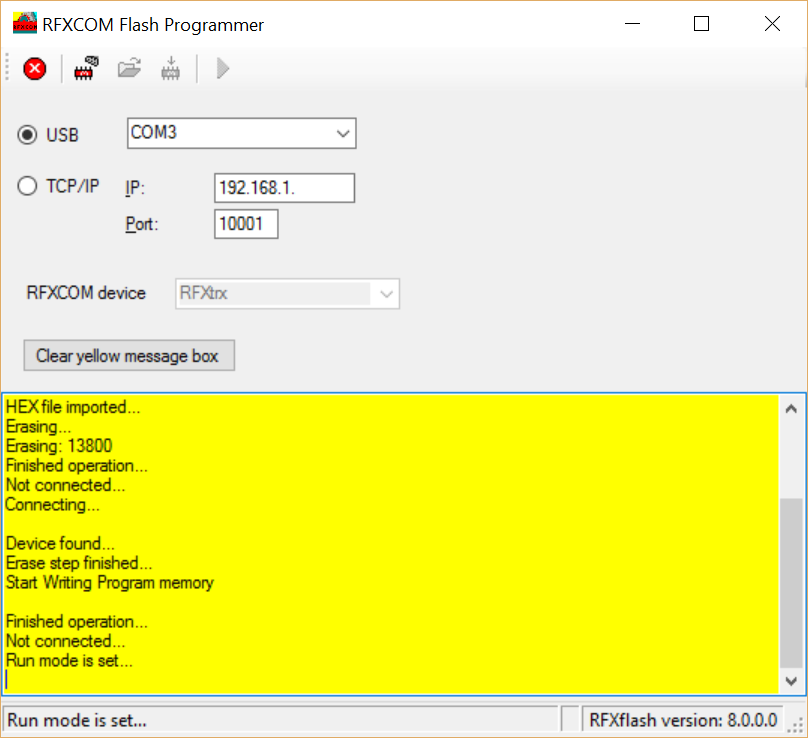Maximize the RFXCOM Flash Programmer window
Viewport: 808px width, 738px height.
(x=701, y=24)
